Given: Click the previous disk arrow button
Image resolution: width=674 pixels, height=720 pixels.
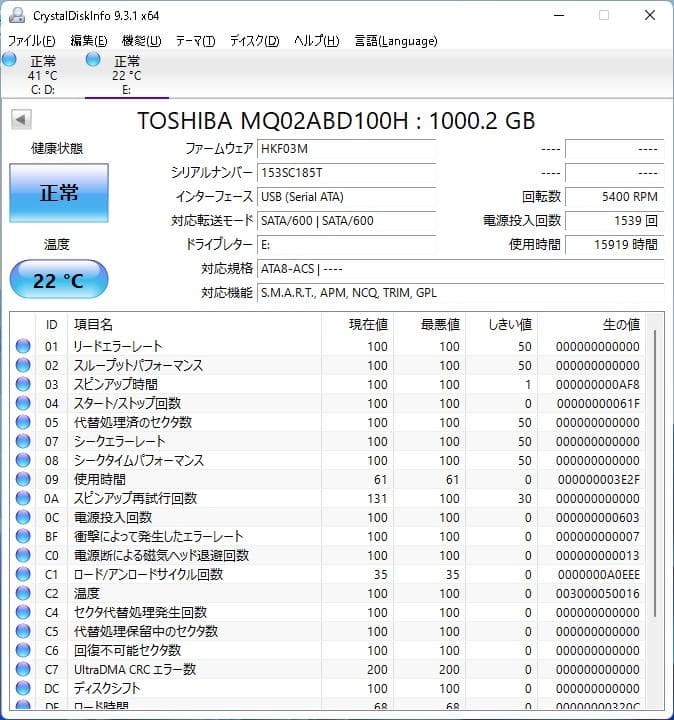Looking at the screenshot, I should pyautogui.click(x=21, y=120).
